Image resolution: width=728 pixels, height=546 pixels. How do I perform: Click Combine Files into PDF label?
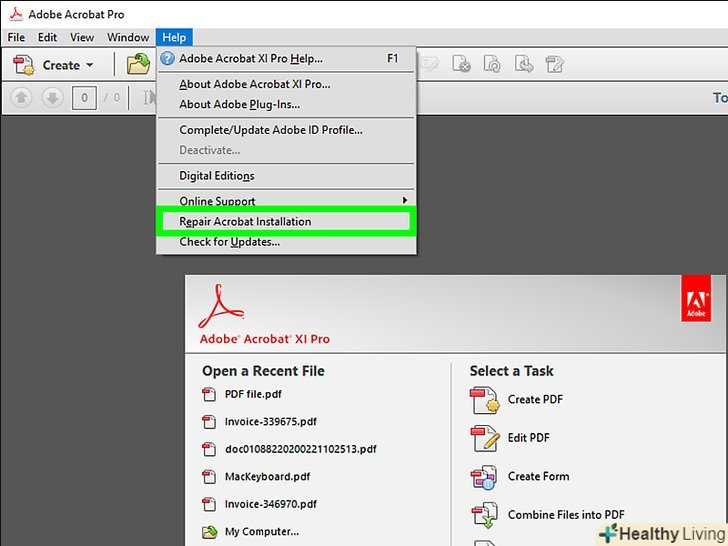point(566,514)
